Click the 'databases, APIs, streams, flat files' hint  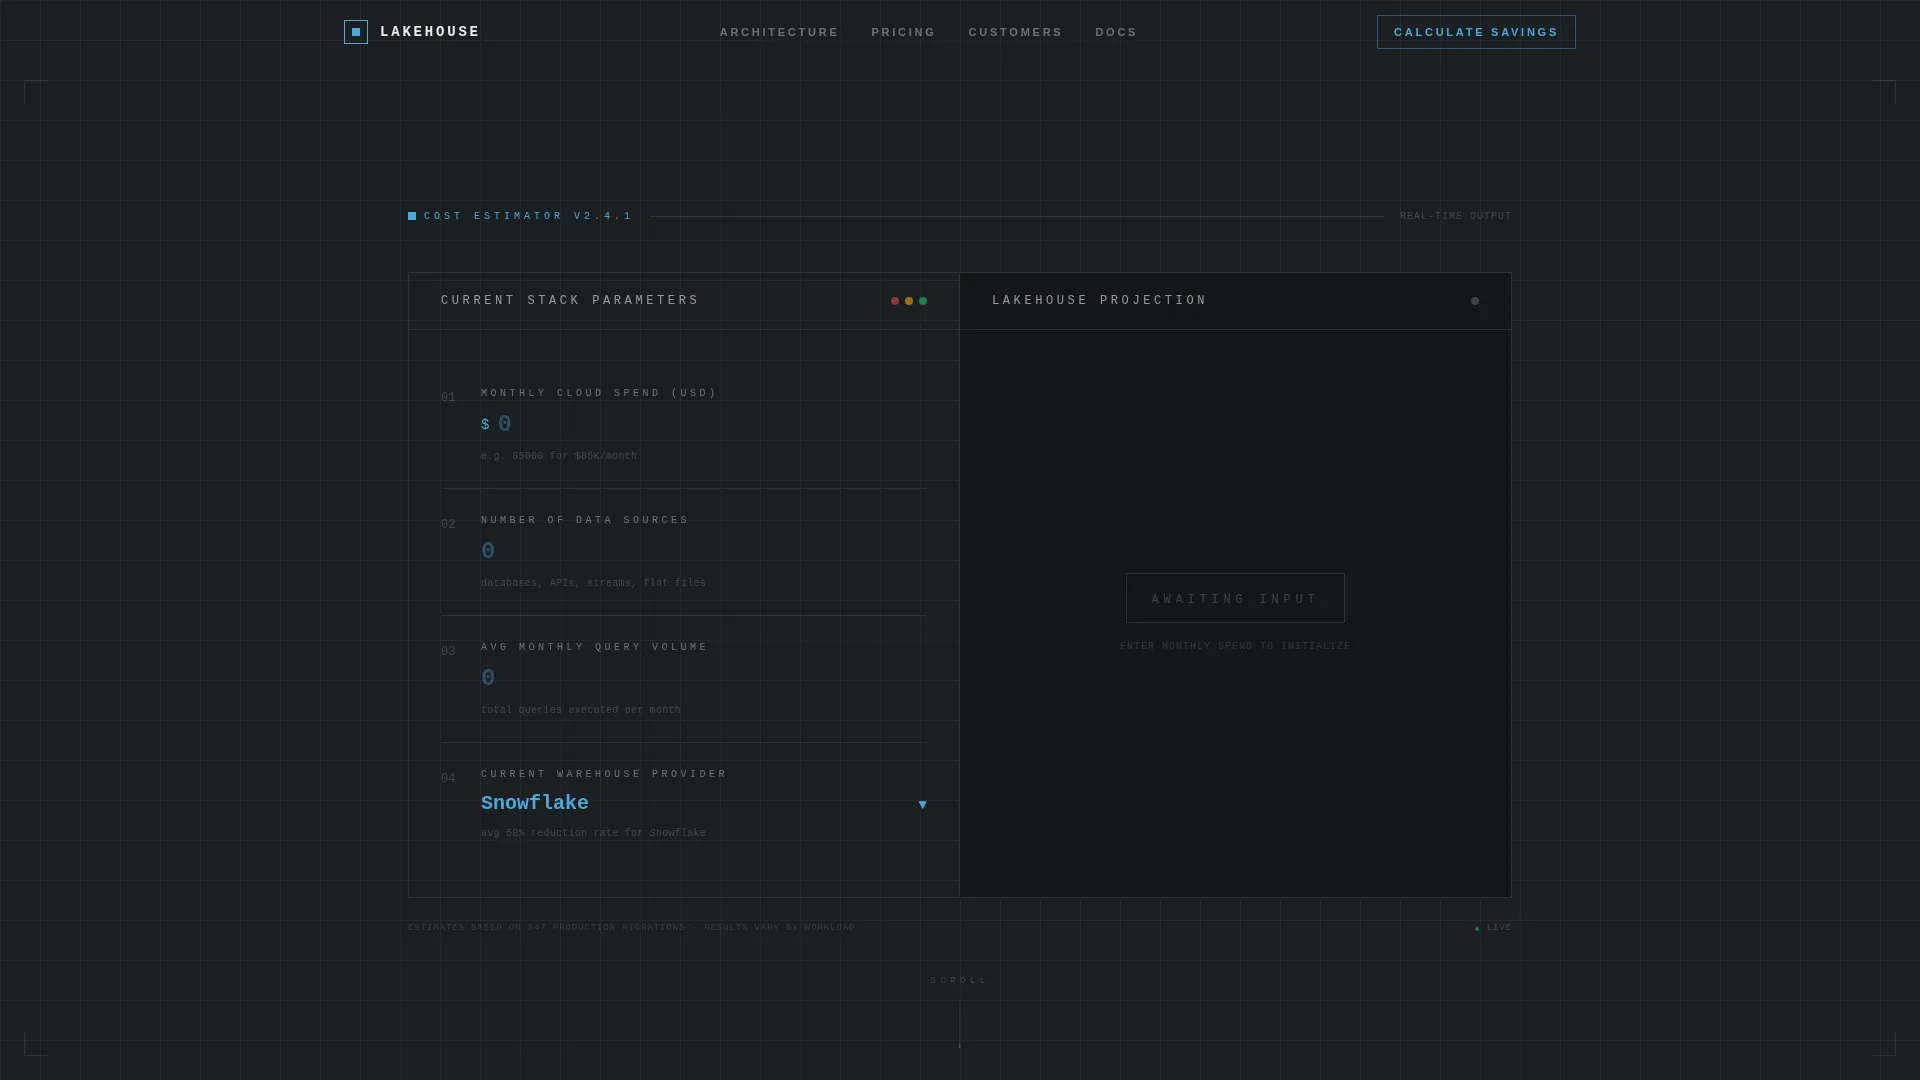593,583
